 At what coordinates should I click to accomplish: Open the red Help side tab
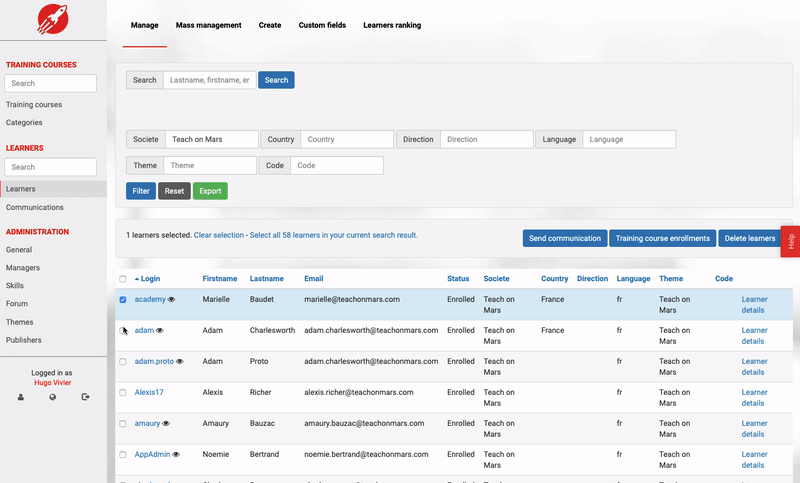[x=790, y=241]
